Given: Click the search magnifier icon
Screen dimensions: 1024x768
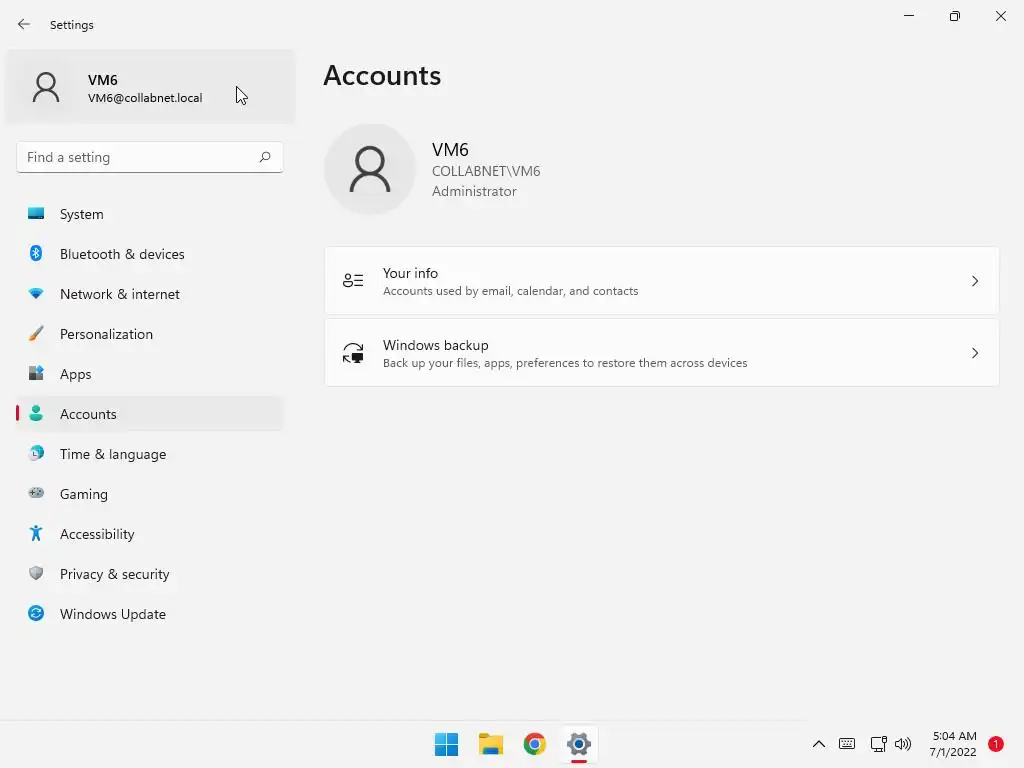Looking at the screenshot, I should (x=264, y=157).
